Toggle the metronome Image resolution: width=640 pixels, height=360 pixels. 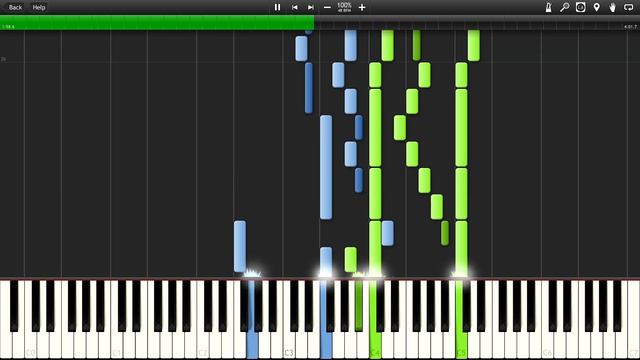[x=548, y=7]
